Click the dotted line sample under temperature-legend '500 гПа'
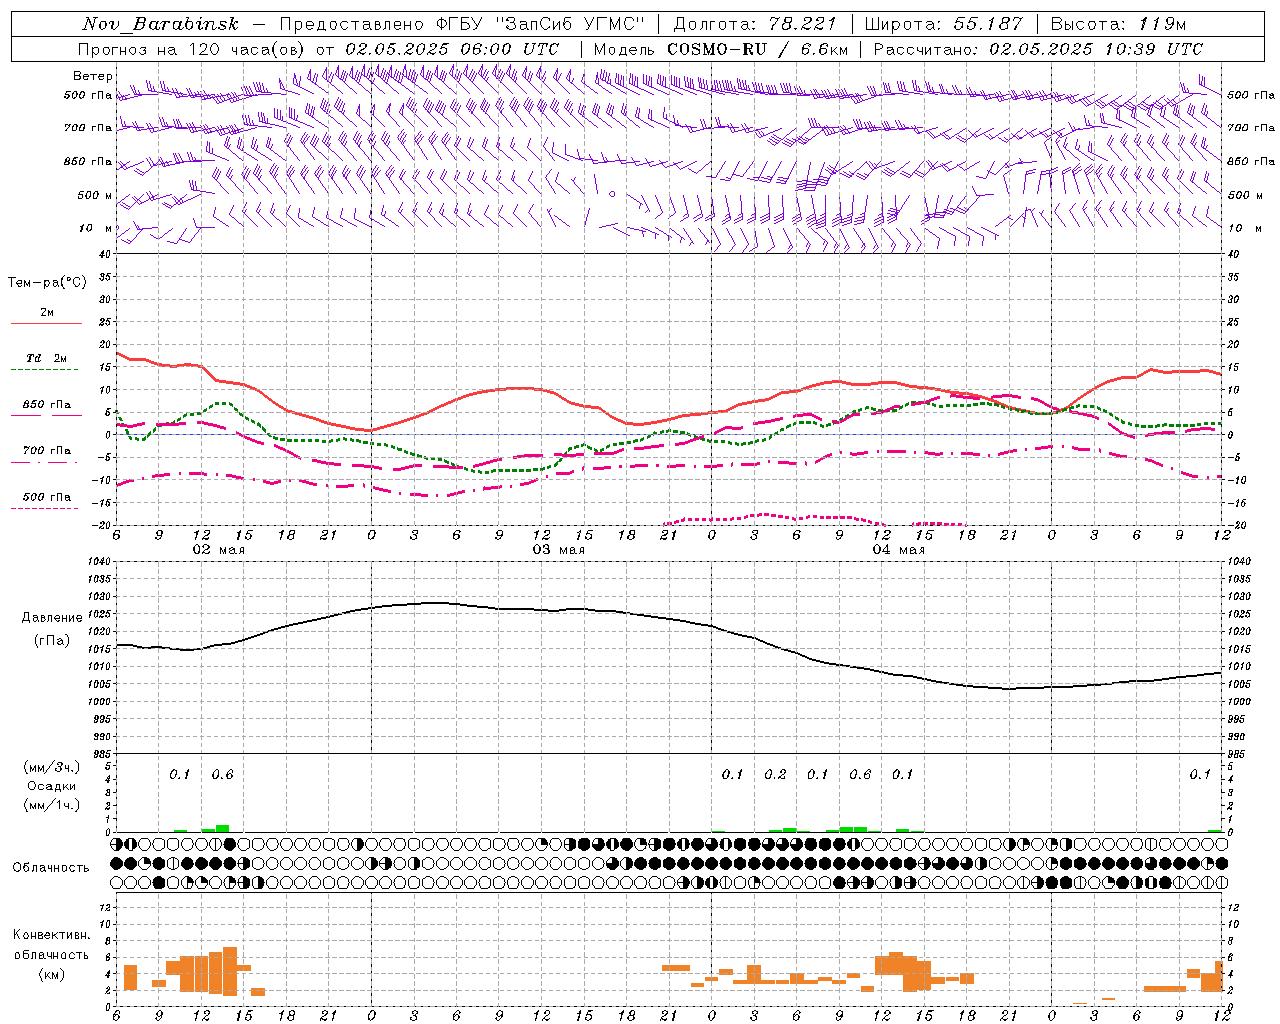 point(45,509)
